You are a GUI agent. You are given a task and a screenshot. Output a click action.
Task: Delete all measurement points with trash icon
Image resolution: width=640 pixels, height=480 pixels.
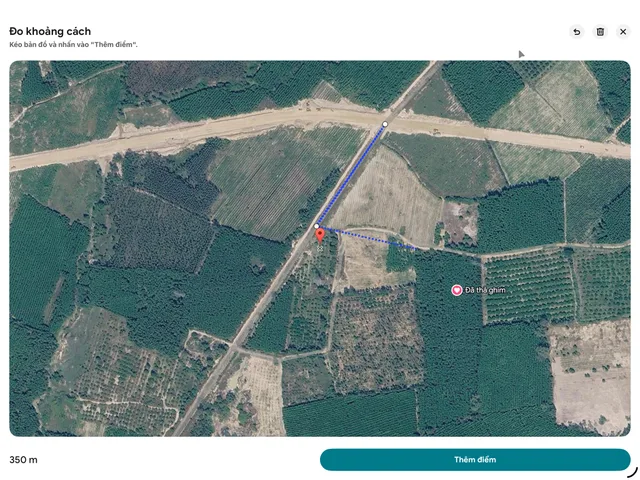tap(600, 32)
